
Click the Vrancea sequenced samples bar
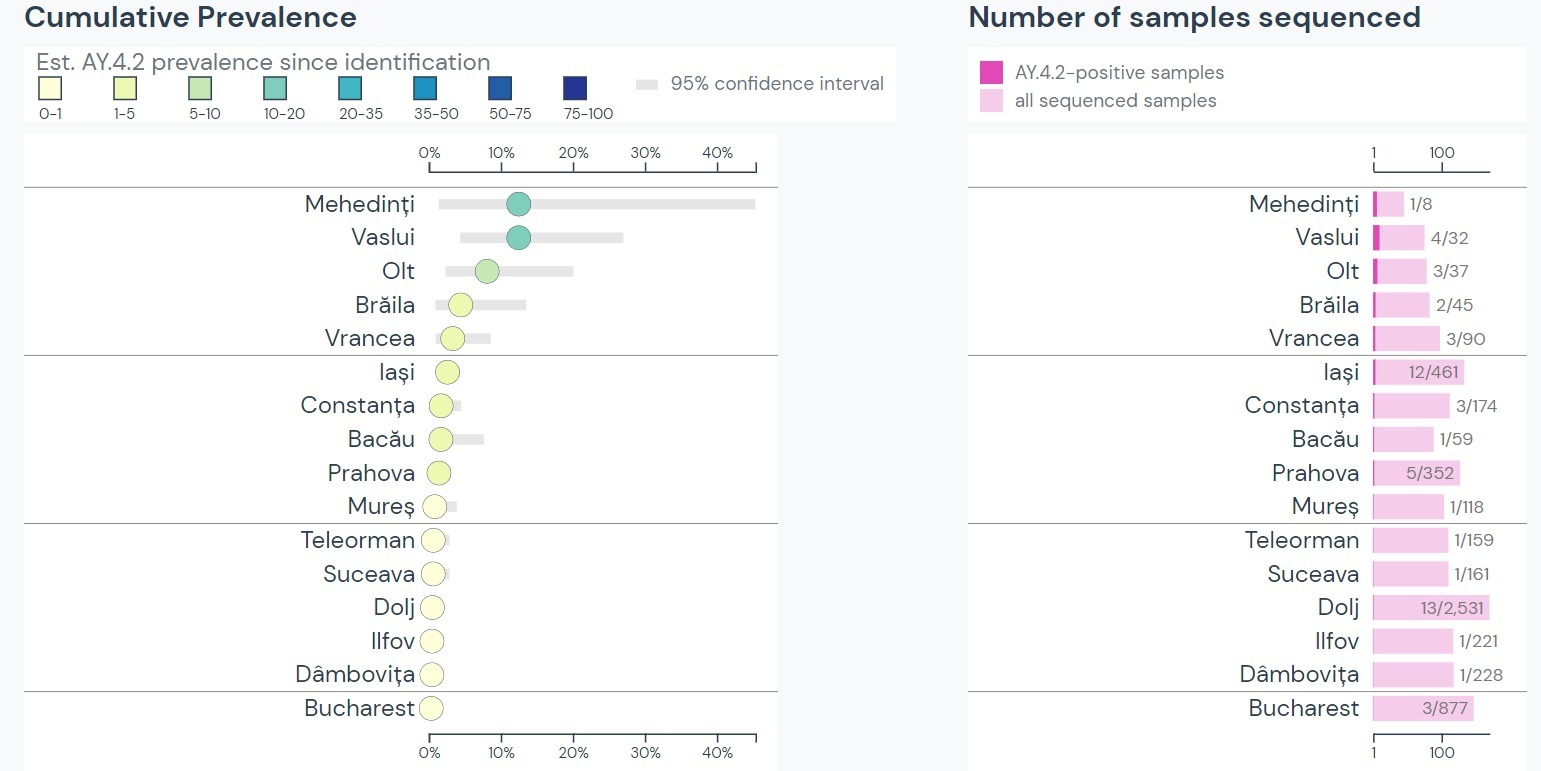[x=1407, y=338]
